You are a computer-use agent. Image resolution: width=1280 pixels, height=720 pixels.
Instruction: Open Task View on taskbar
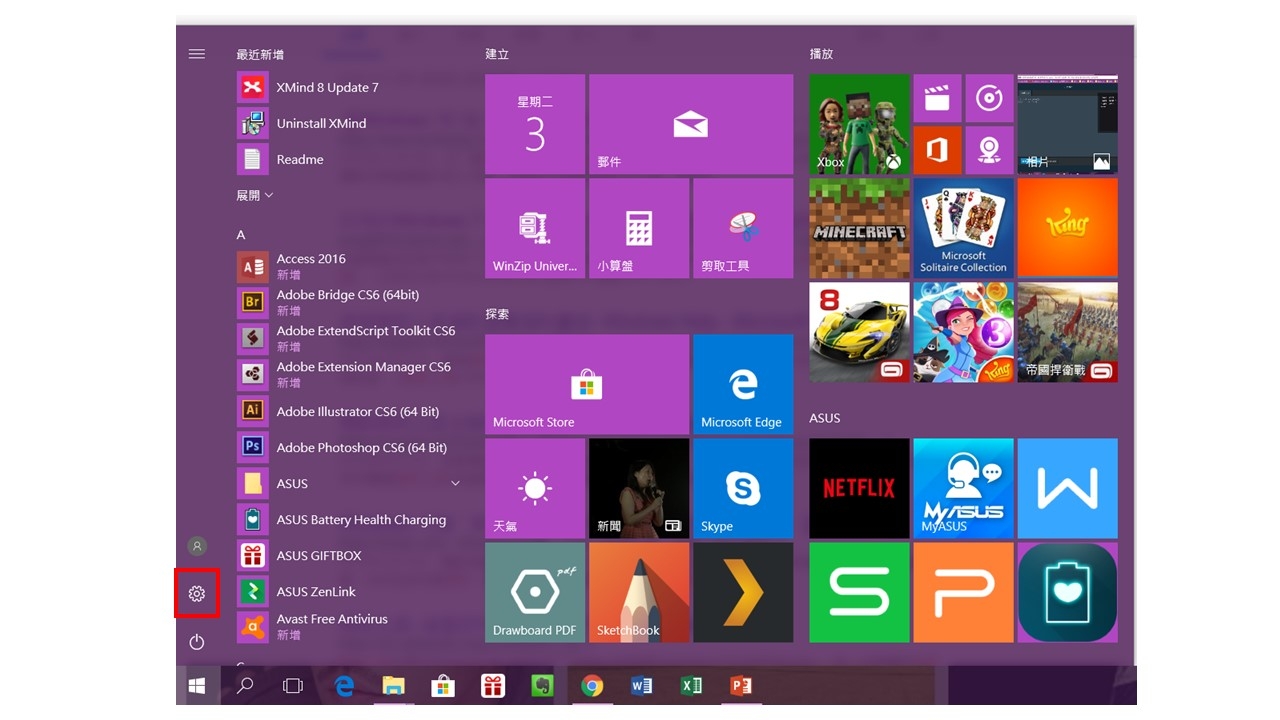[293, 686]
